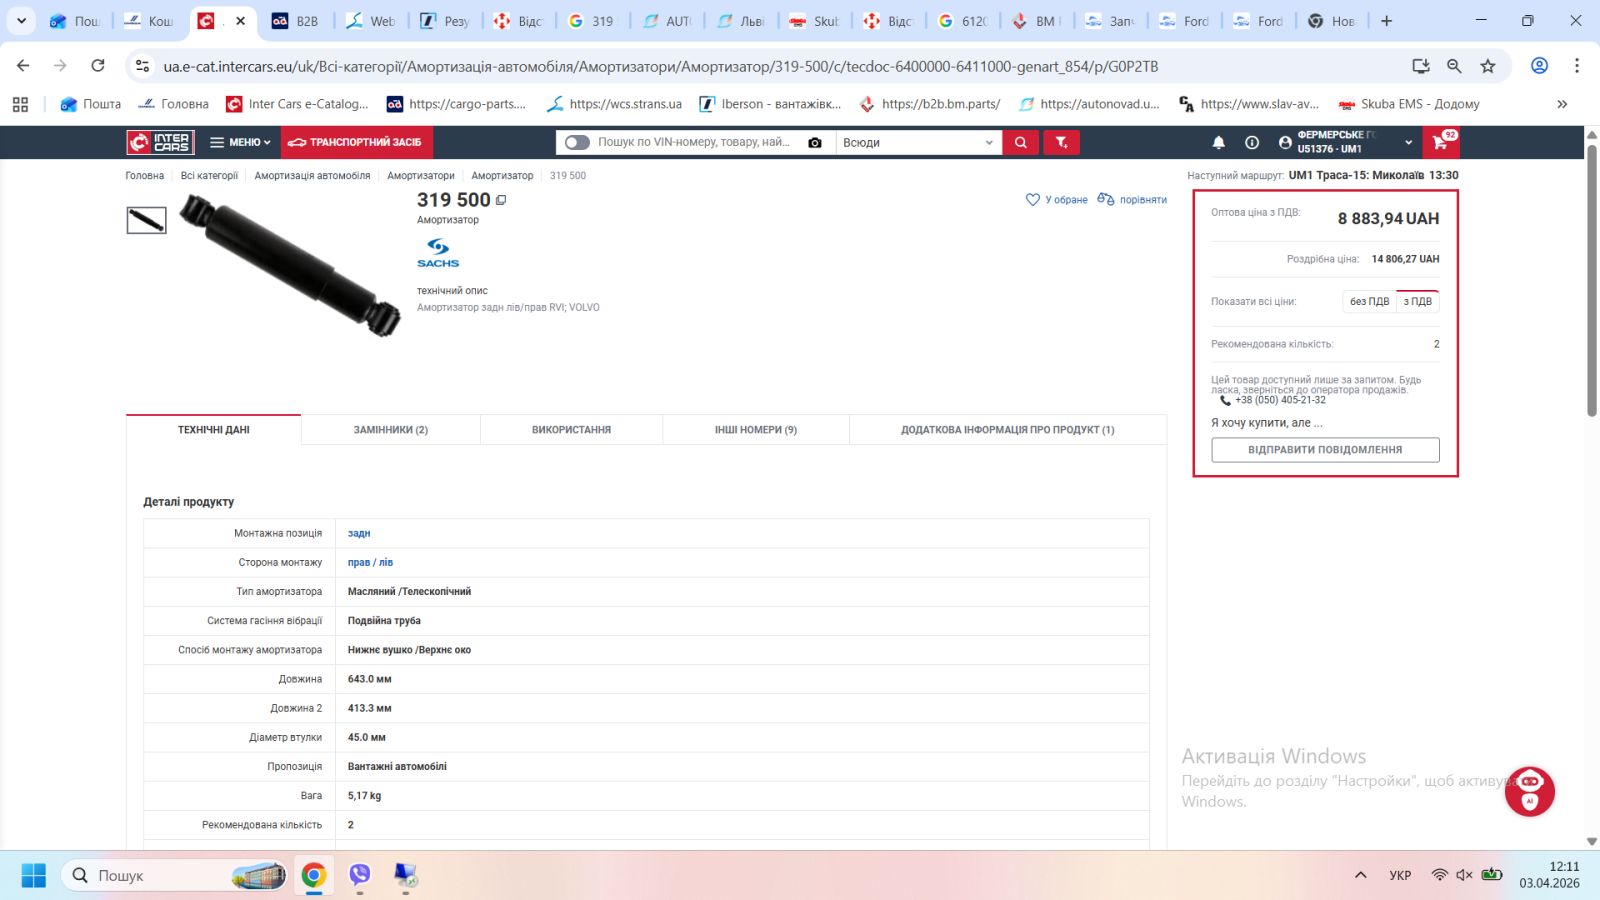This screenshot has width=1600, height=900.
Task: Click the red search magnifier button
Action: click(1020, 142)
